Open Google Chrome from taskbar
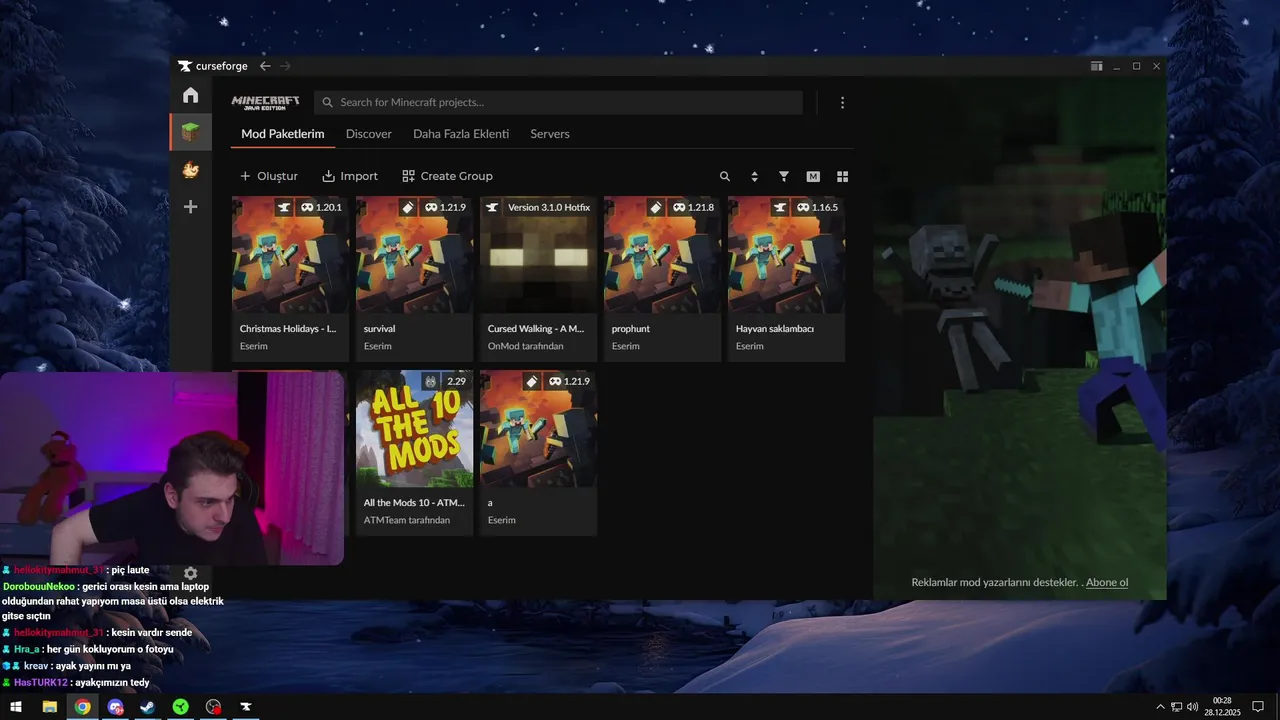This screenshot has height=720, width=1280. (82, 707)
